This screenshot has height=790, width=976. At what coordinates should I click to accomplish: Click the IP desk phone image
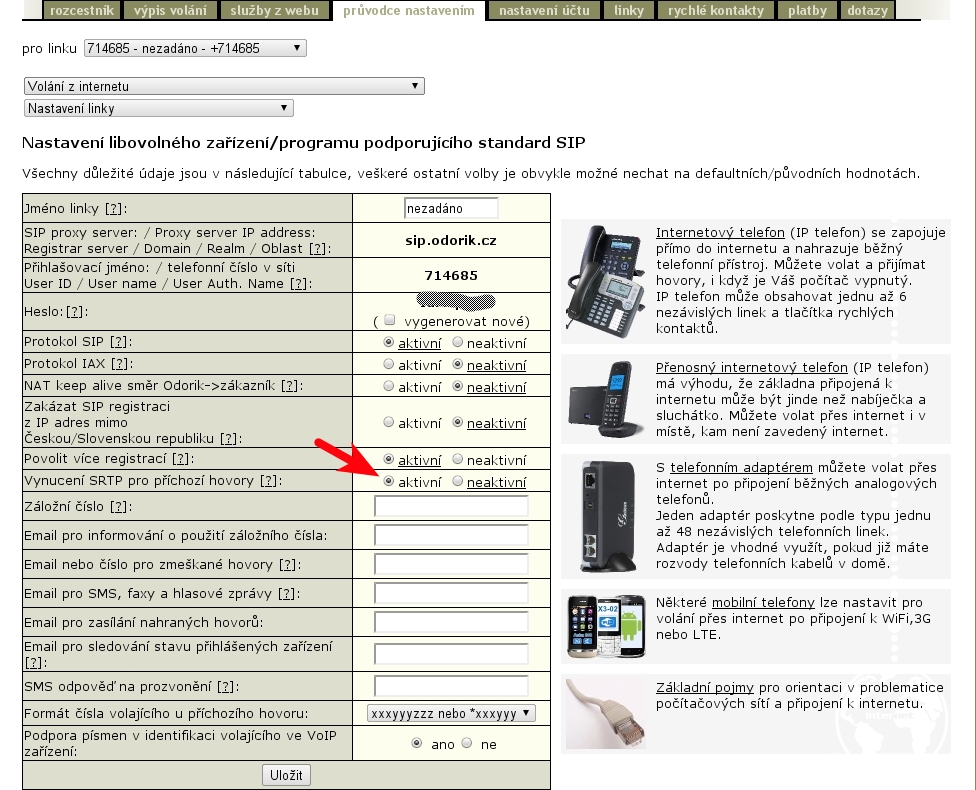[606, 282]
